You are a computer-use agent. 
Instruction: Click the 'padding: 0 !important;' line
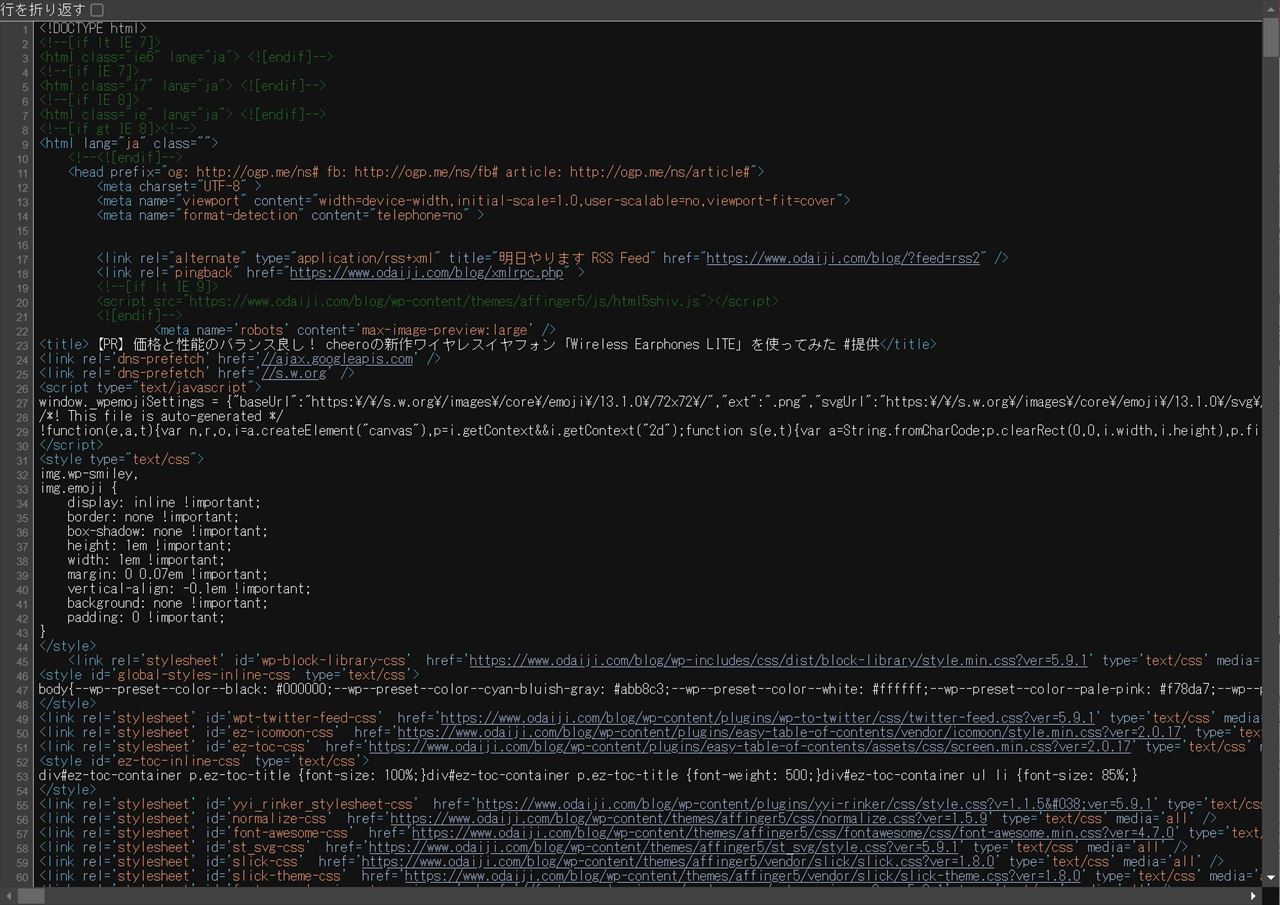coord(146,617)
